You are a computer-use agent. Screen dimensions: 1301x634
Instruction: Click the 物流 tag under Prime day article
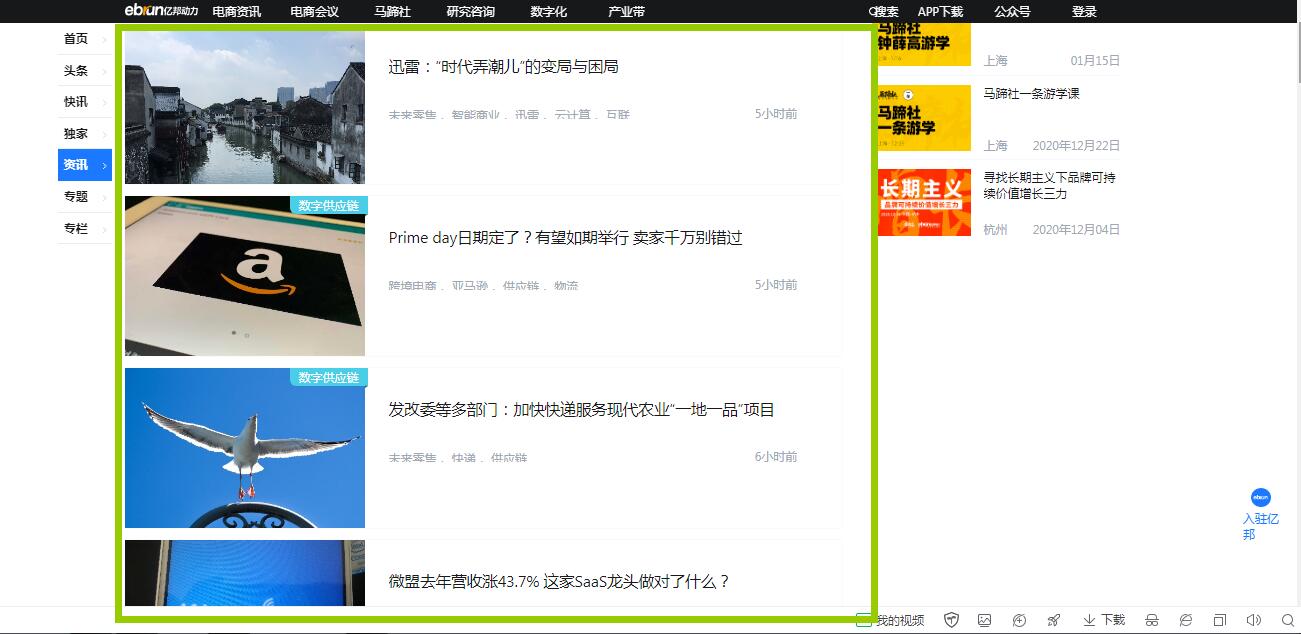[566, 286]
